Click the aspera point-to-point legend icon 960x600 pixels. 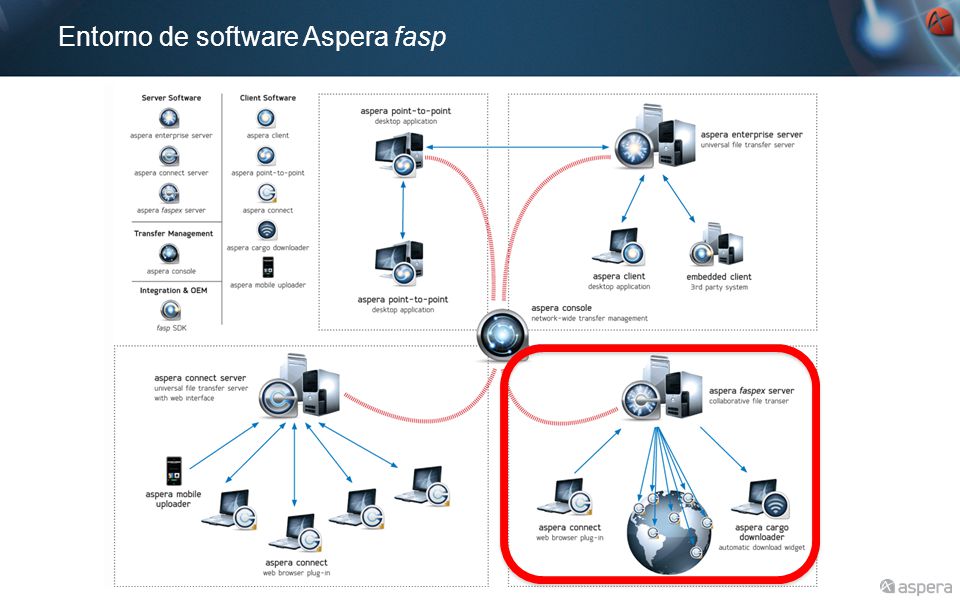pos(266,156)
